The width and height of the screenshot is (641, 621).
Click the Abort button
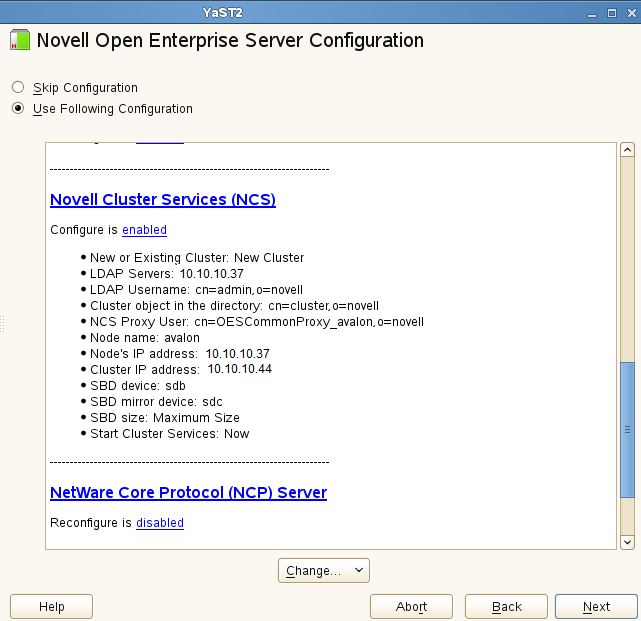click(411, 607)
